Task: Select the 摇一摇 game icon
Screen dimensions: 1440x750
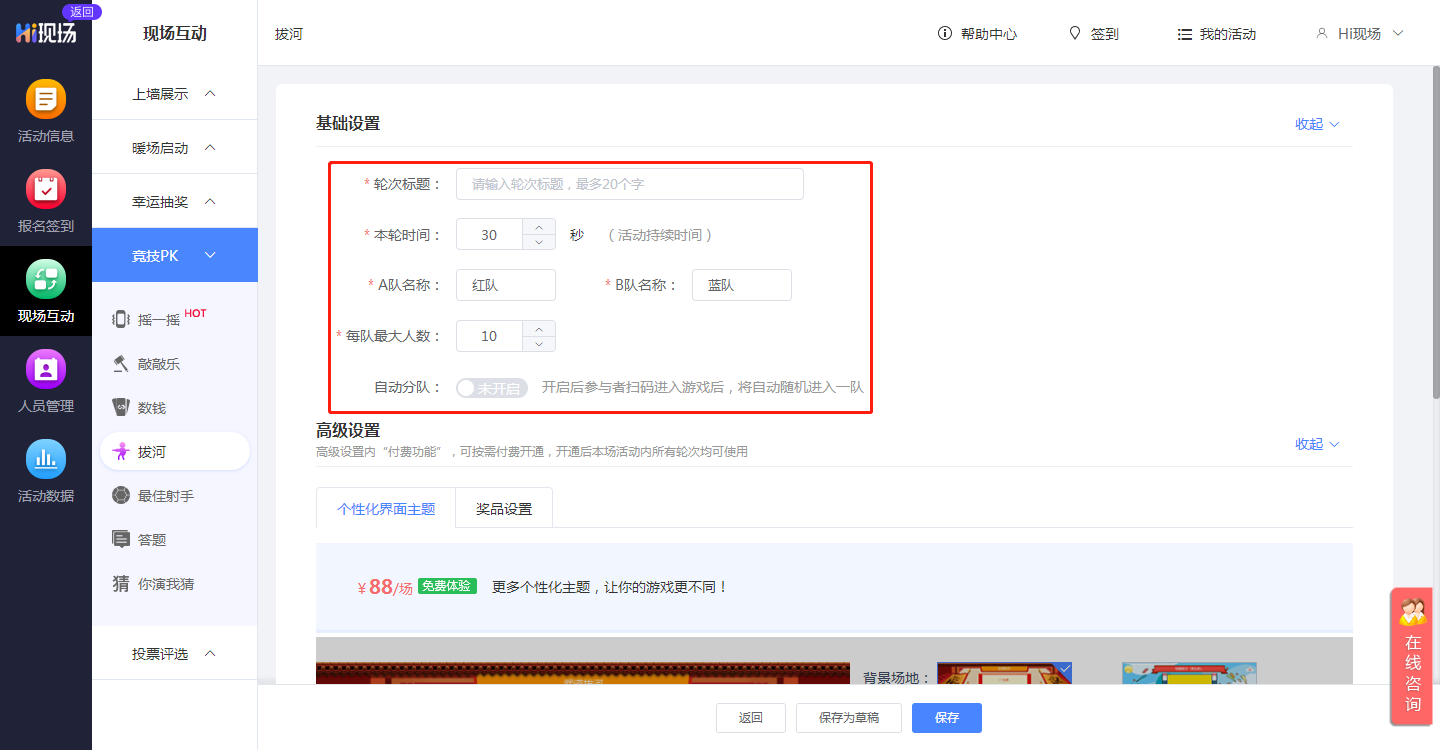Action: [x=121, y=320]
